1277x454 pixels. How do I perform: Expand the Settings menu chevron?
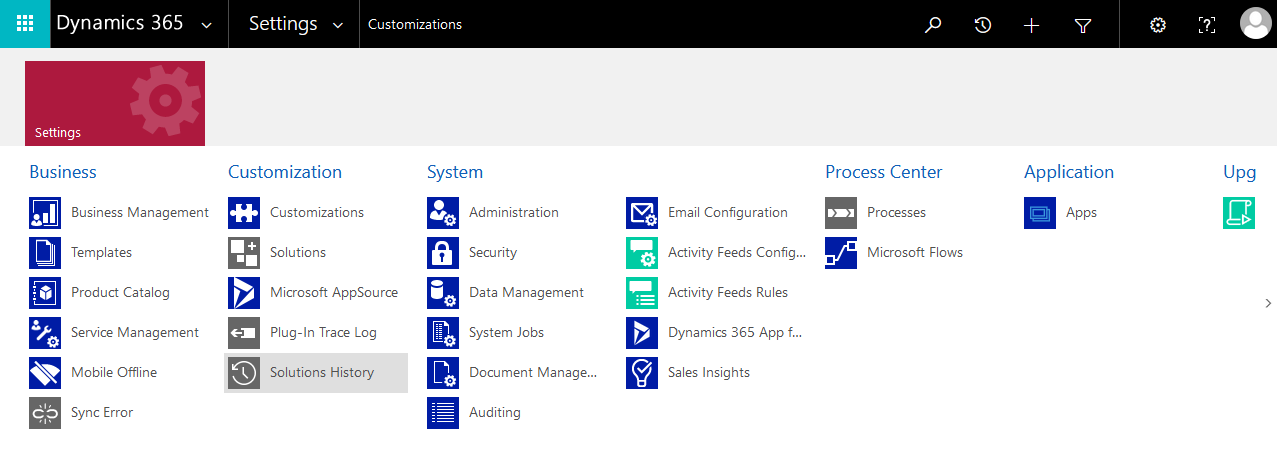tap(338, 25)
